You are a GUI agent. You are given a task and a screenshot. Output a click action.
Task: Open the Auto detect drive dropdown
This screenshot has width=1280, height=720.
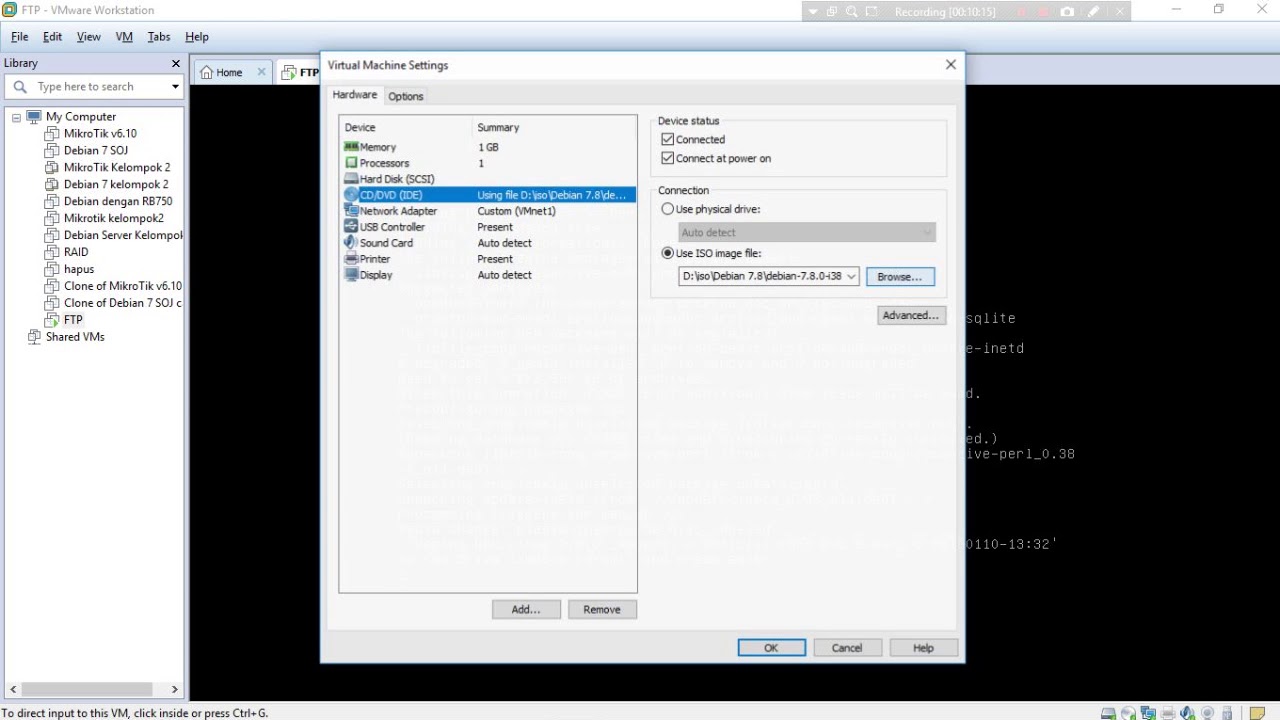927,233
